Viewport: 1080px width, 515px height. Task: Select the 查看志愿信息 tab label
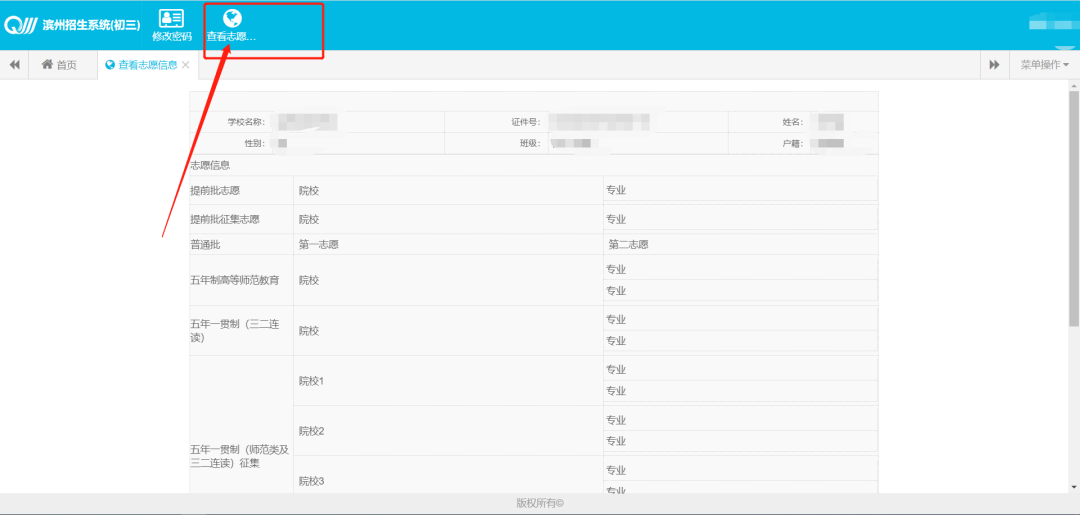[x=147, y=65]
